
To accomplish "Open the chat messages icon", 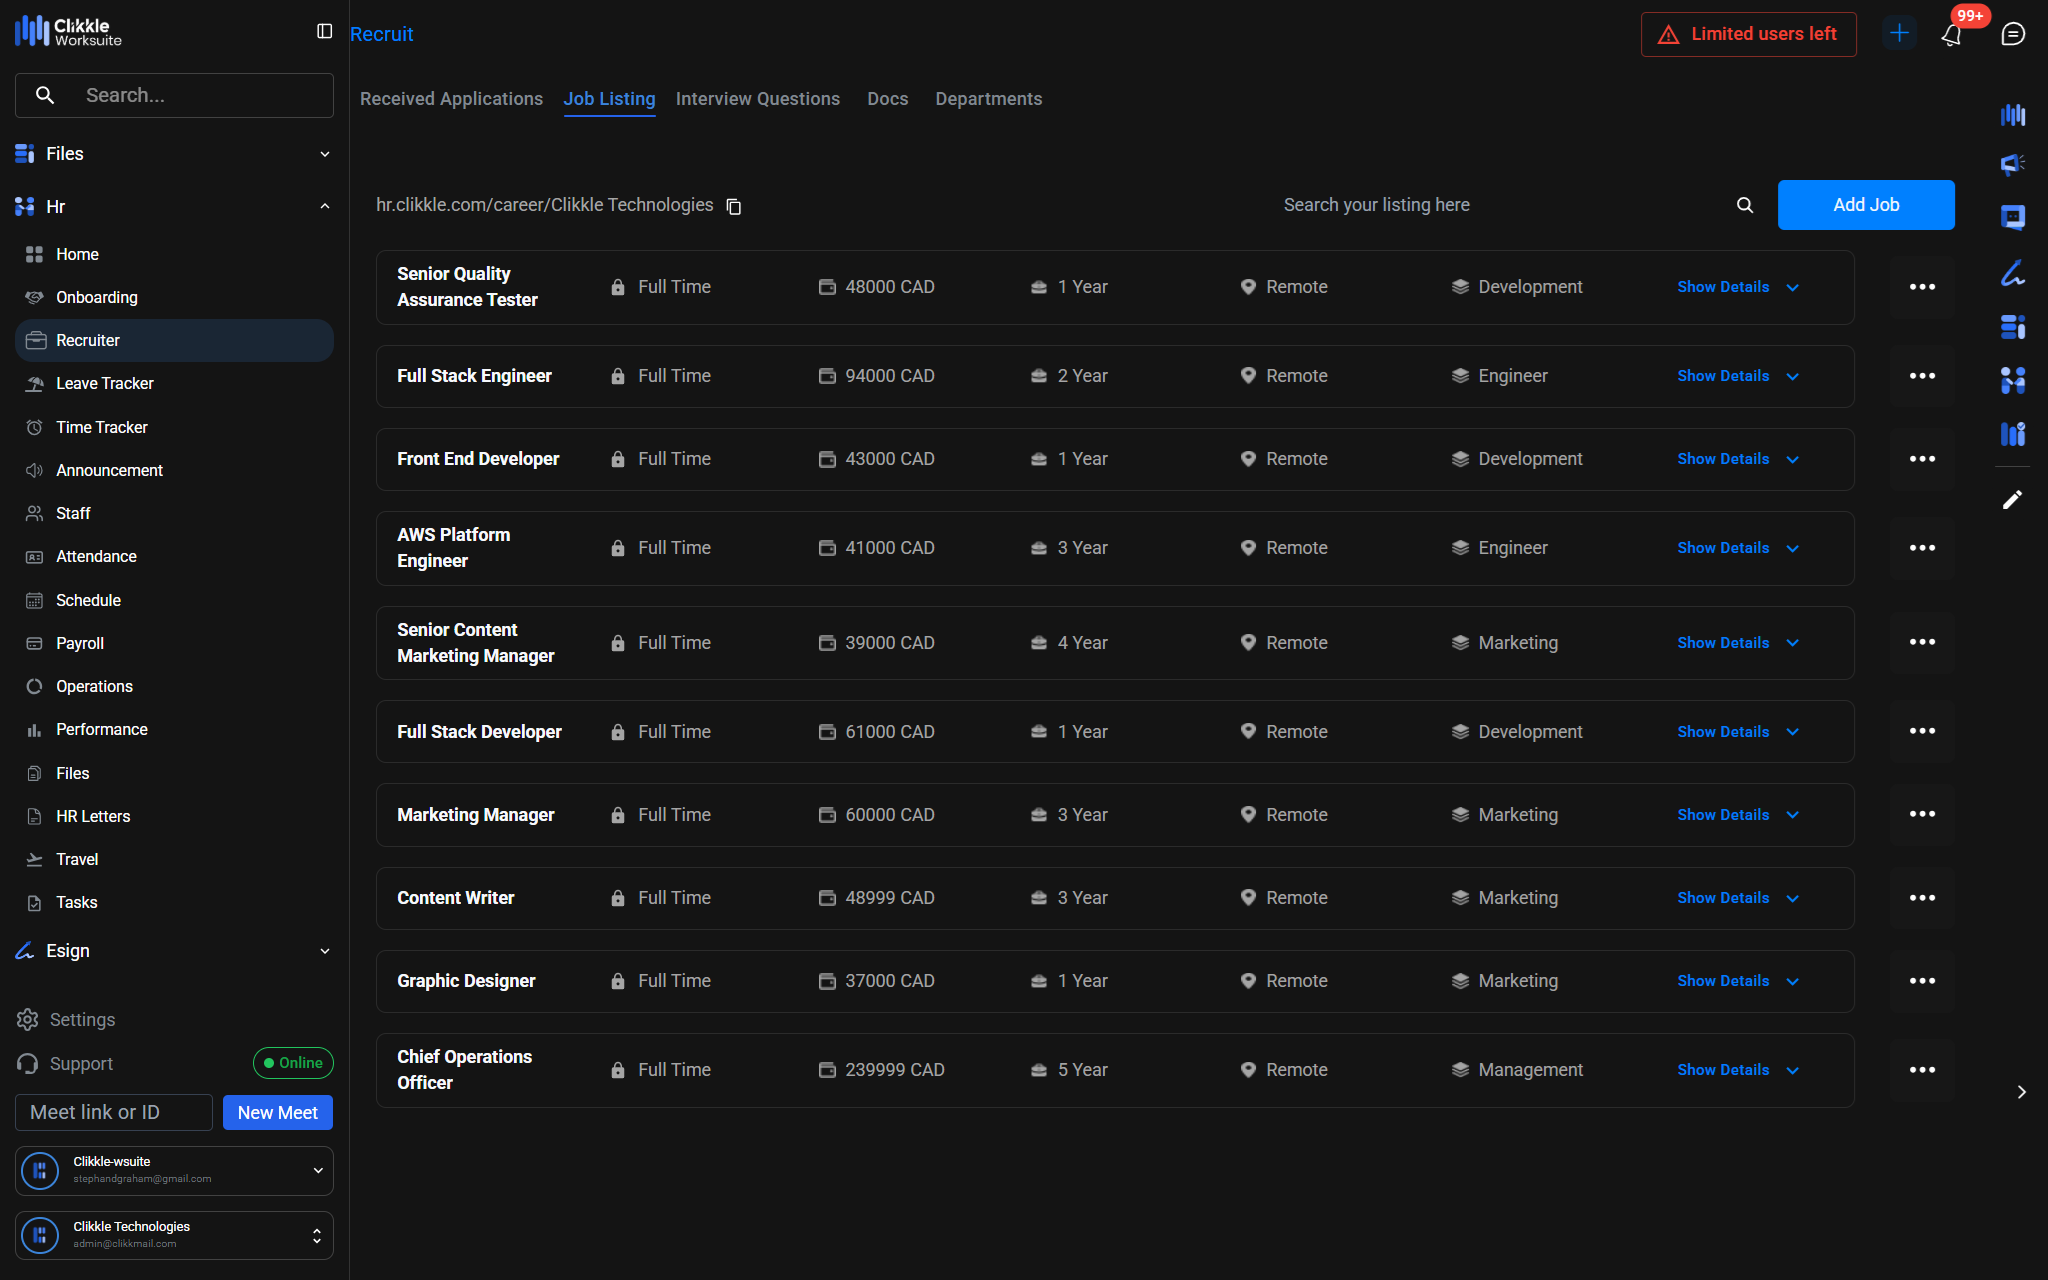I will pos(2013,34).
